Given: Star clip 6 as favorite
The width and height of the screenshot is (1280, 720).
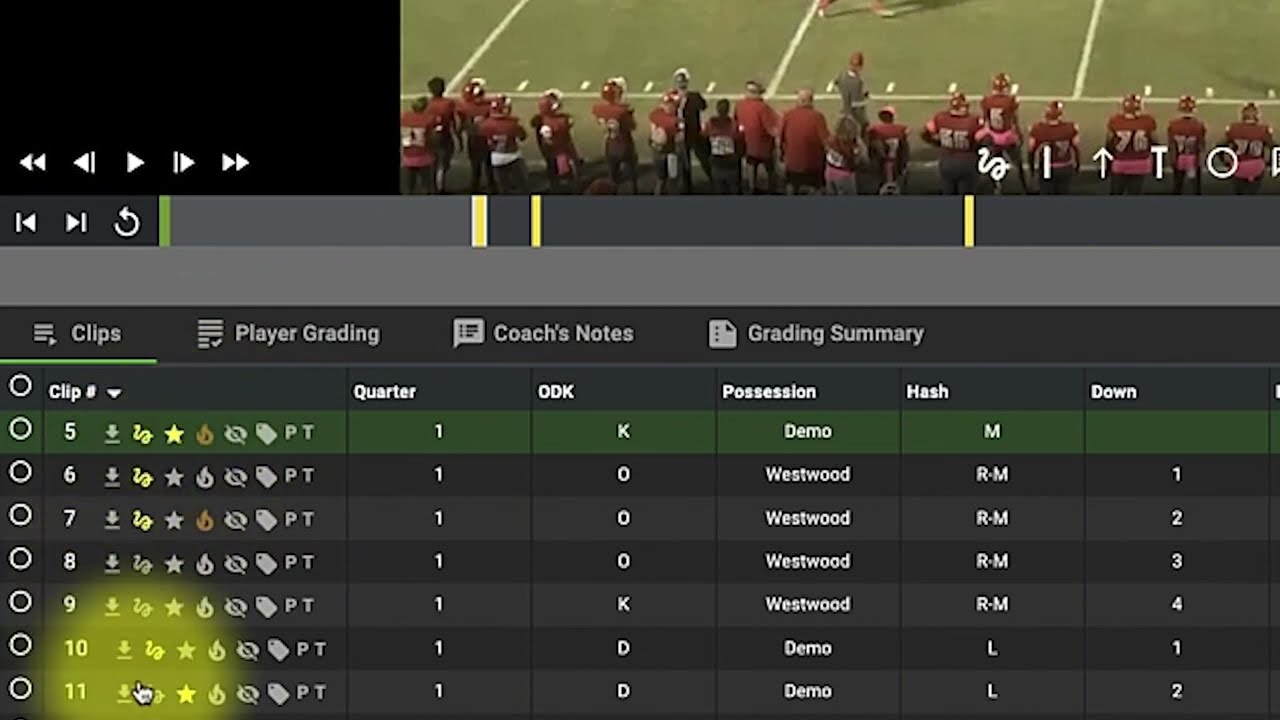Looking at the screenshot, I should pyautogui.click(x=174, y=477).
